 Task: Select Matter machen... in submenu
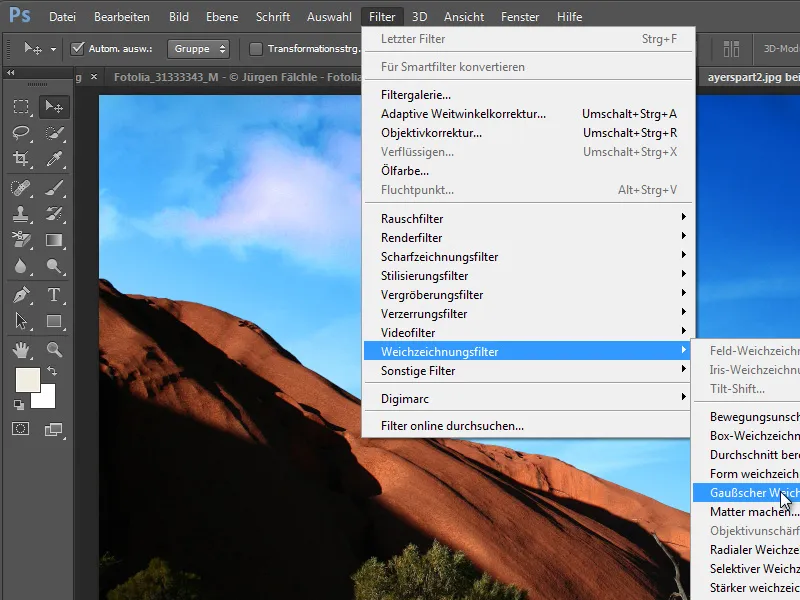coord(746,512)
